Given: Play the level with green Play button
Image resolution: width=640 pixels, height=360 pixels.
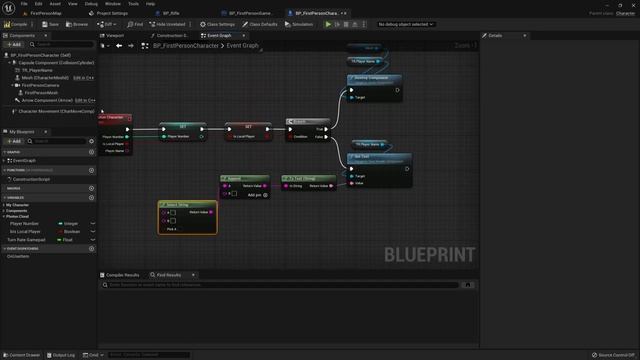Looking at the screenshot, I should point(328,24).
